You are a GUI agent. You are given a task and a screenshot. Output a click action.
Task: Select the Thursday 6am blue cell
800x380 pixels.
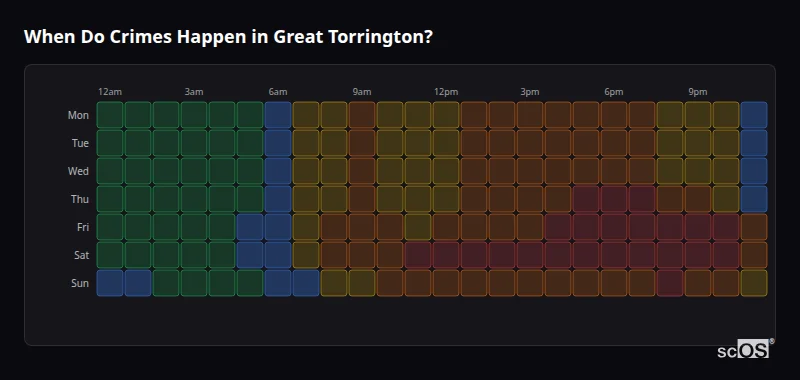(278, 199)
